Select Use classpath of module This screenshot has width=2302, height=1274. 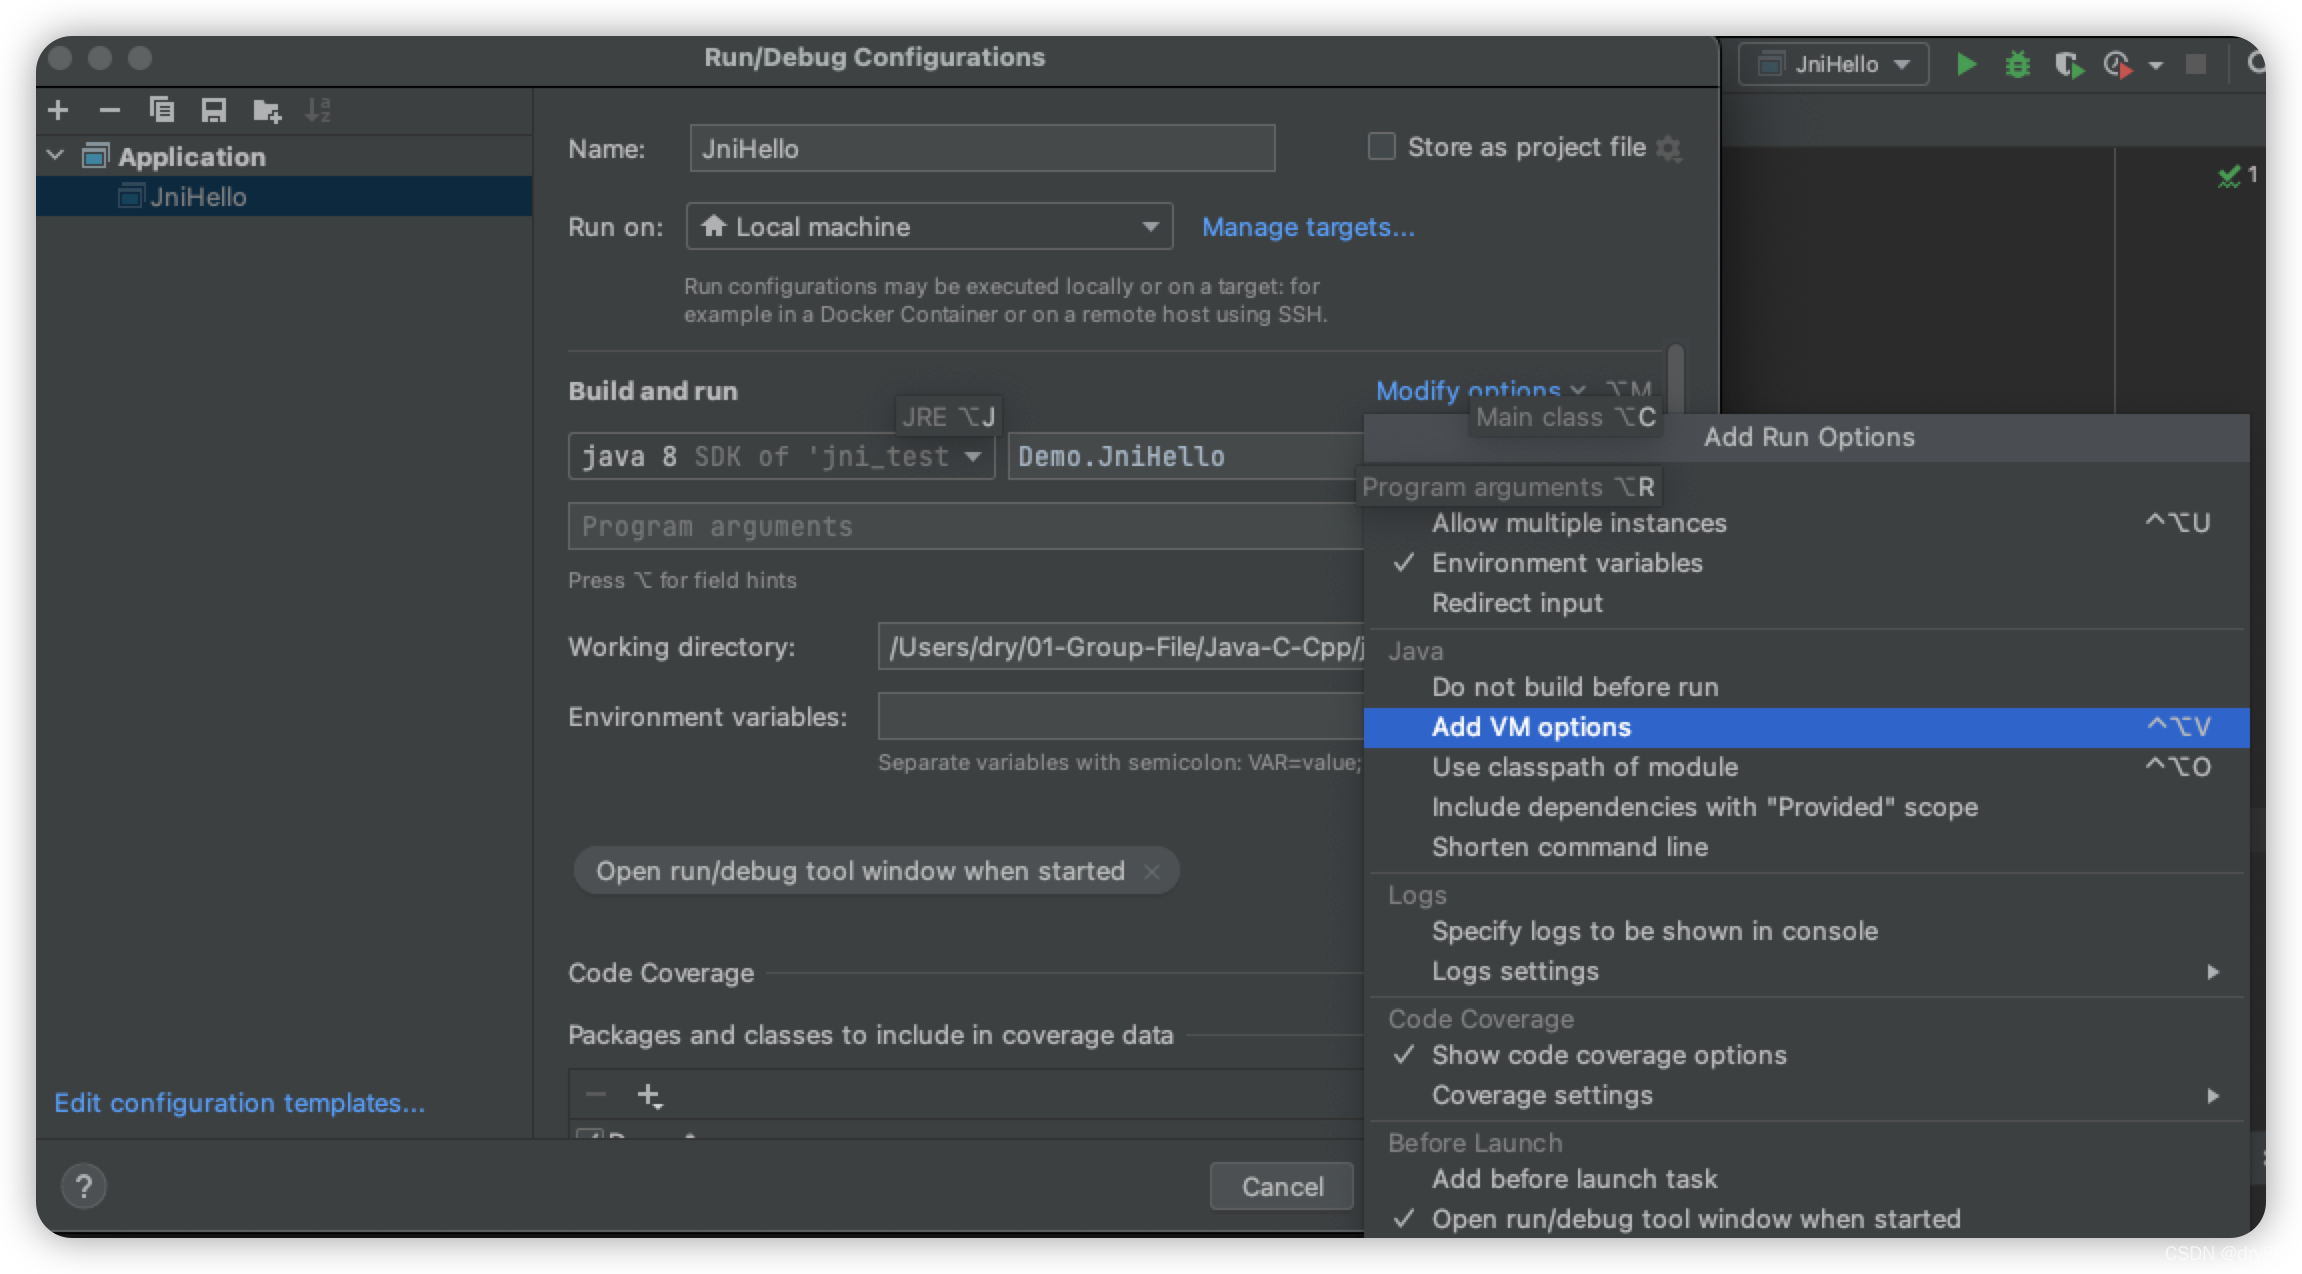pos(1806,767)
